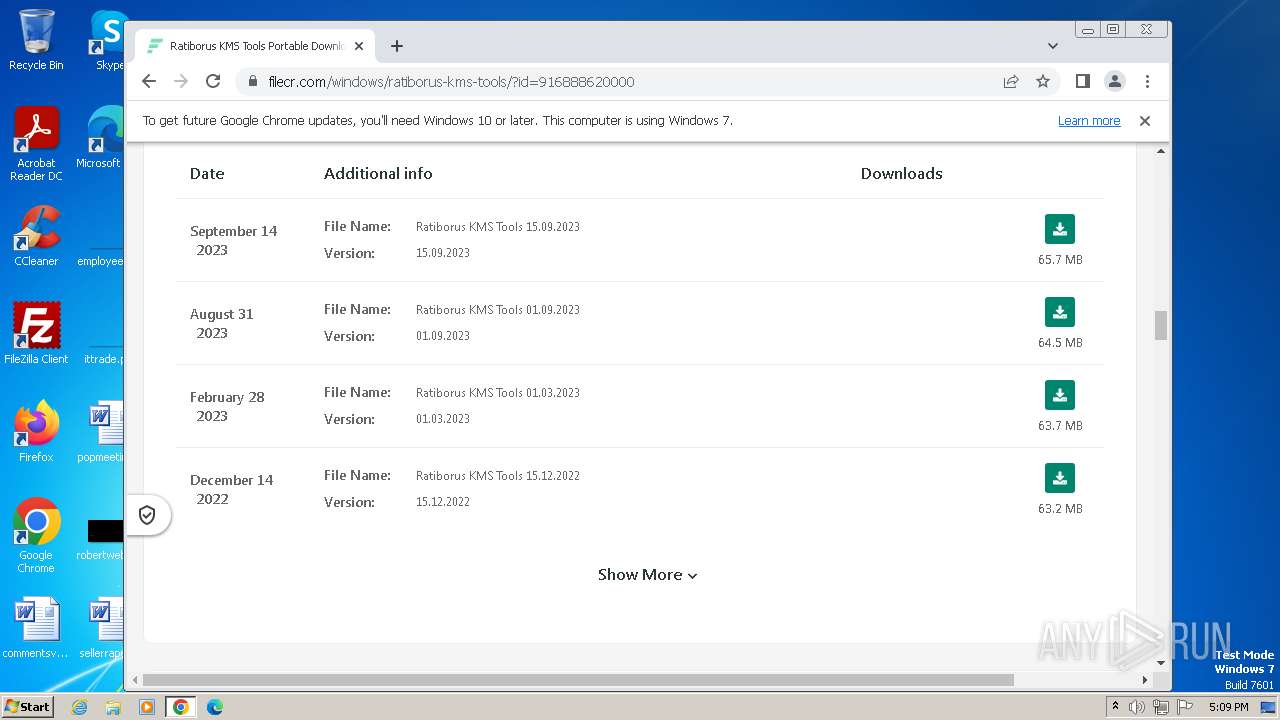Open Chrome three-dot menu

(x=1147, y=81)
